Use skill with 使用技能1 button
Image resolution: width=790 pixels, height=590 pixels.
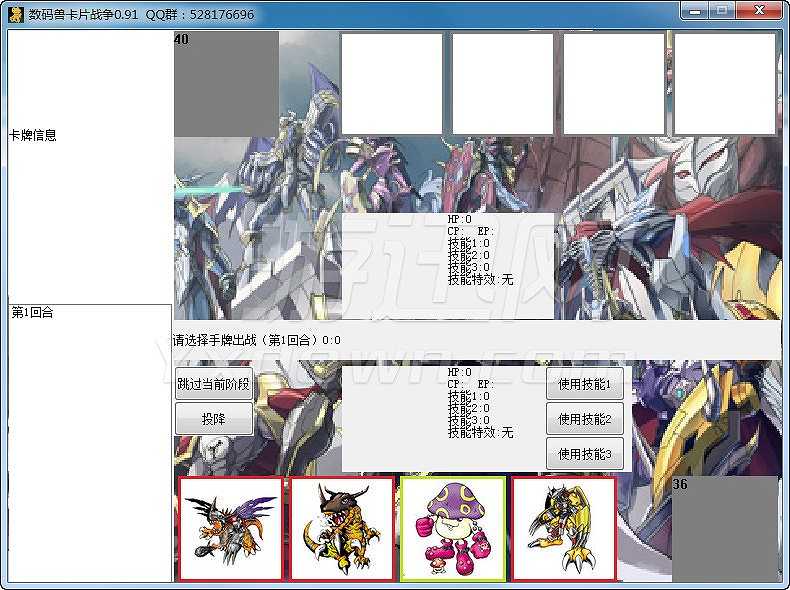click(584, 384)
